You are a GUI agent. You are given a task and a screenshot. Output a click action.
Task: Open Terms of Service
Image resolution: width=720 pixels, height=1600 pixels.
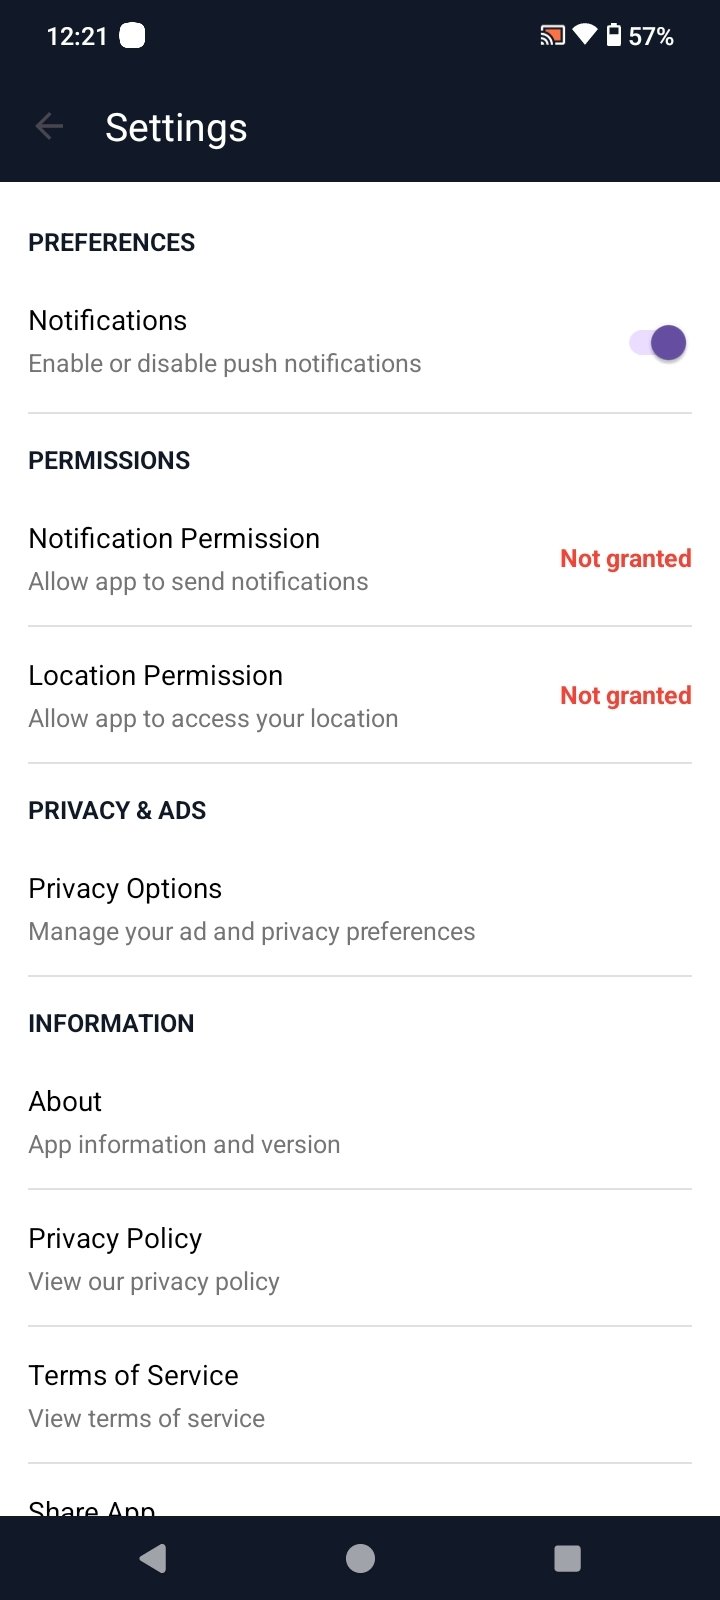(146, 1395)
